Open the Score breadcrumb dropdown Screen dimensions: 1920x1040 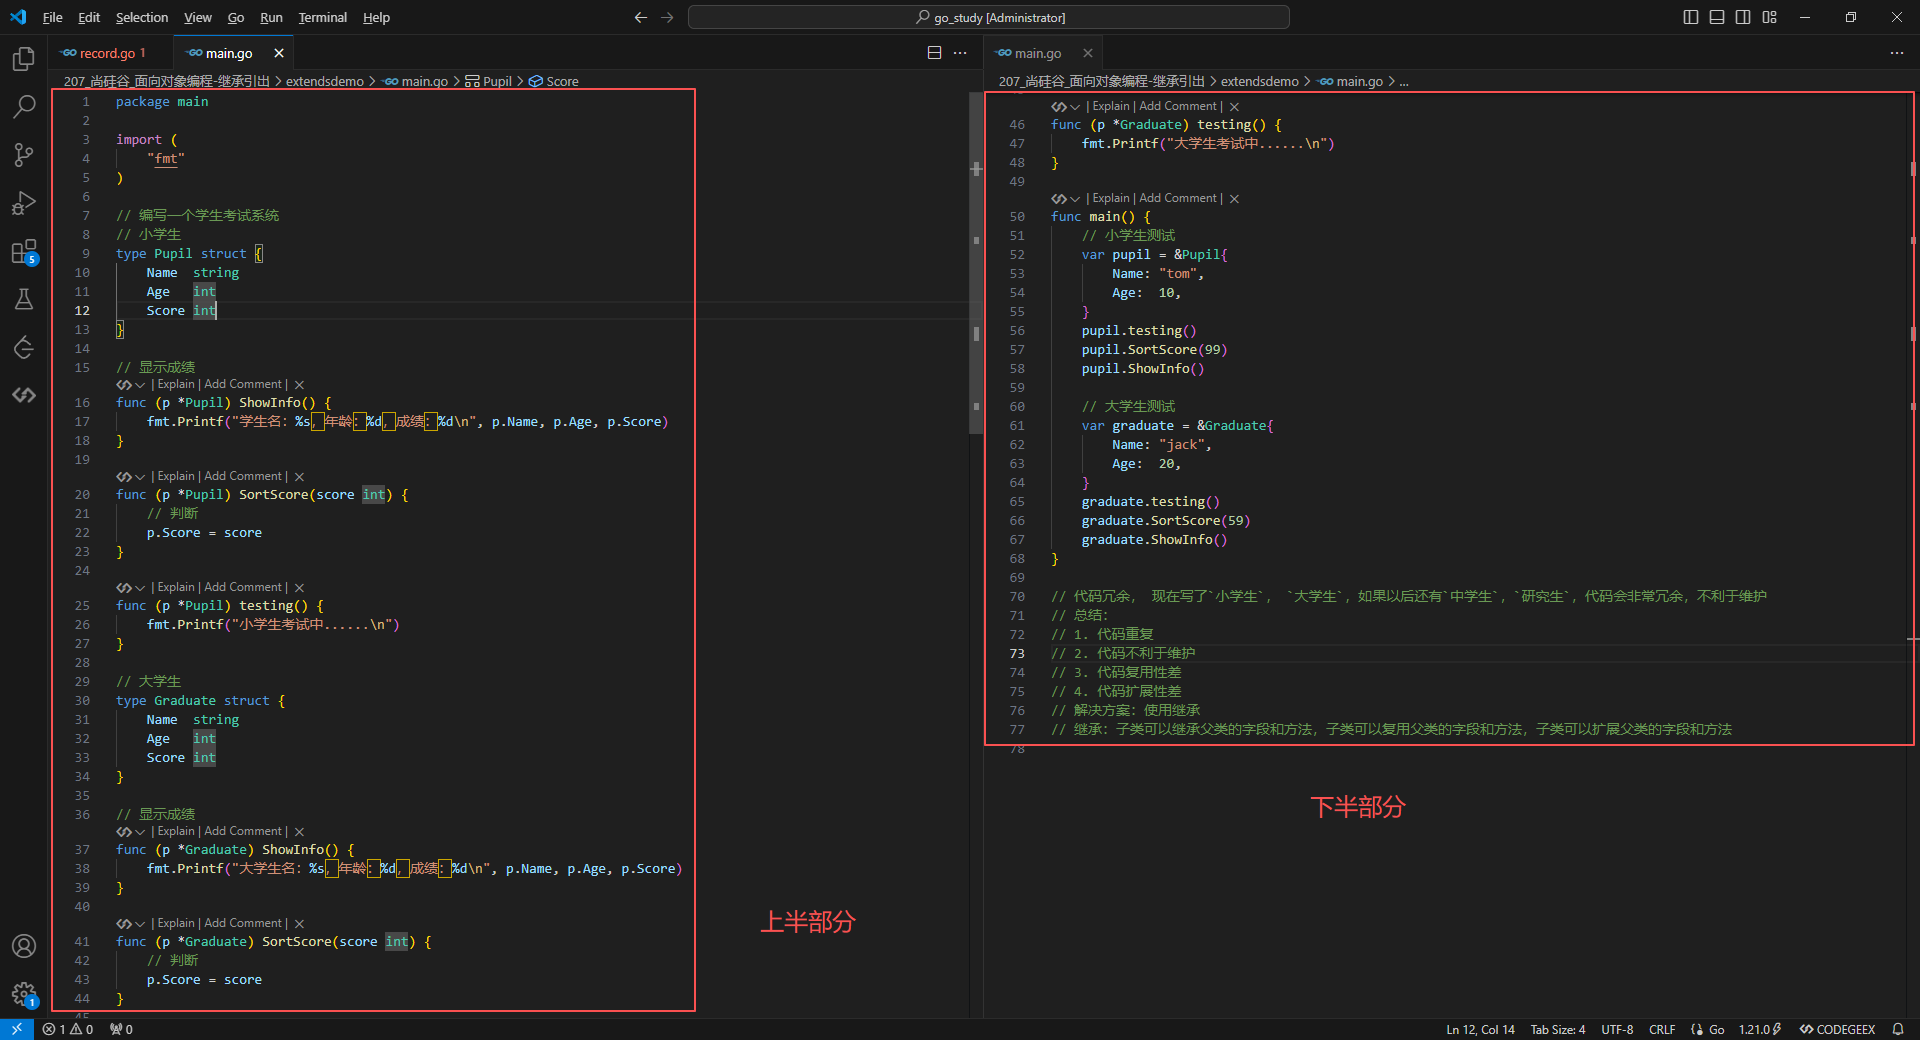[554, 82]
